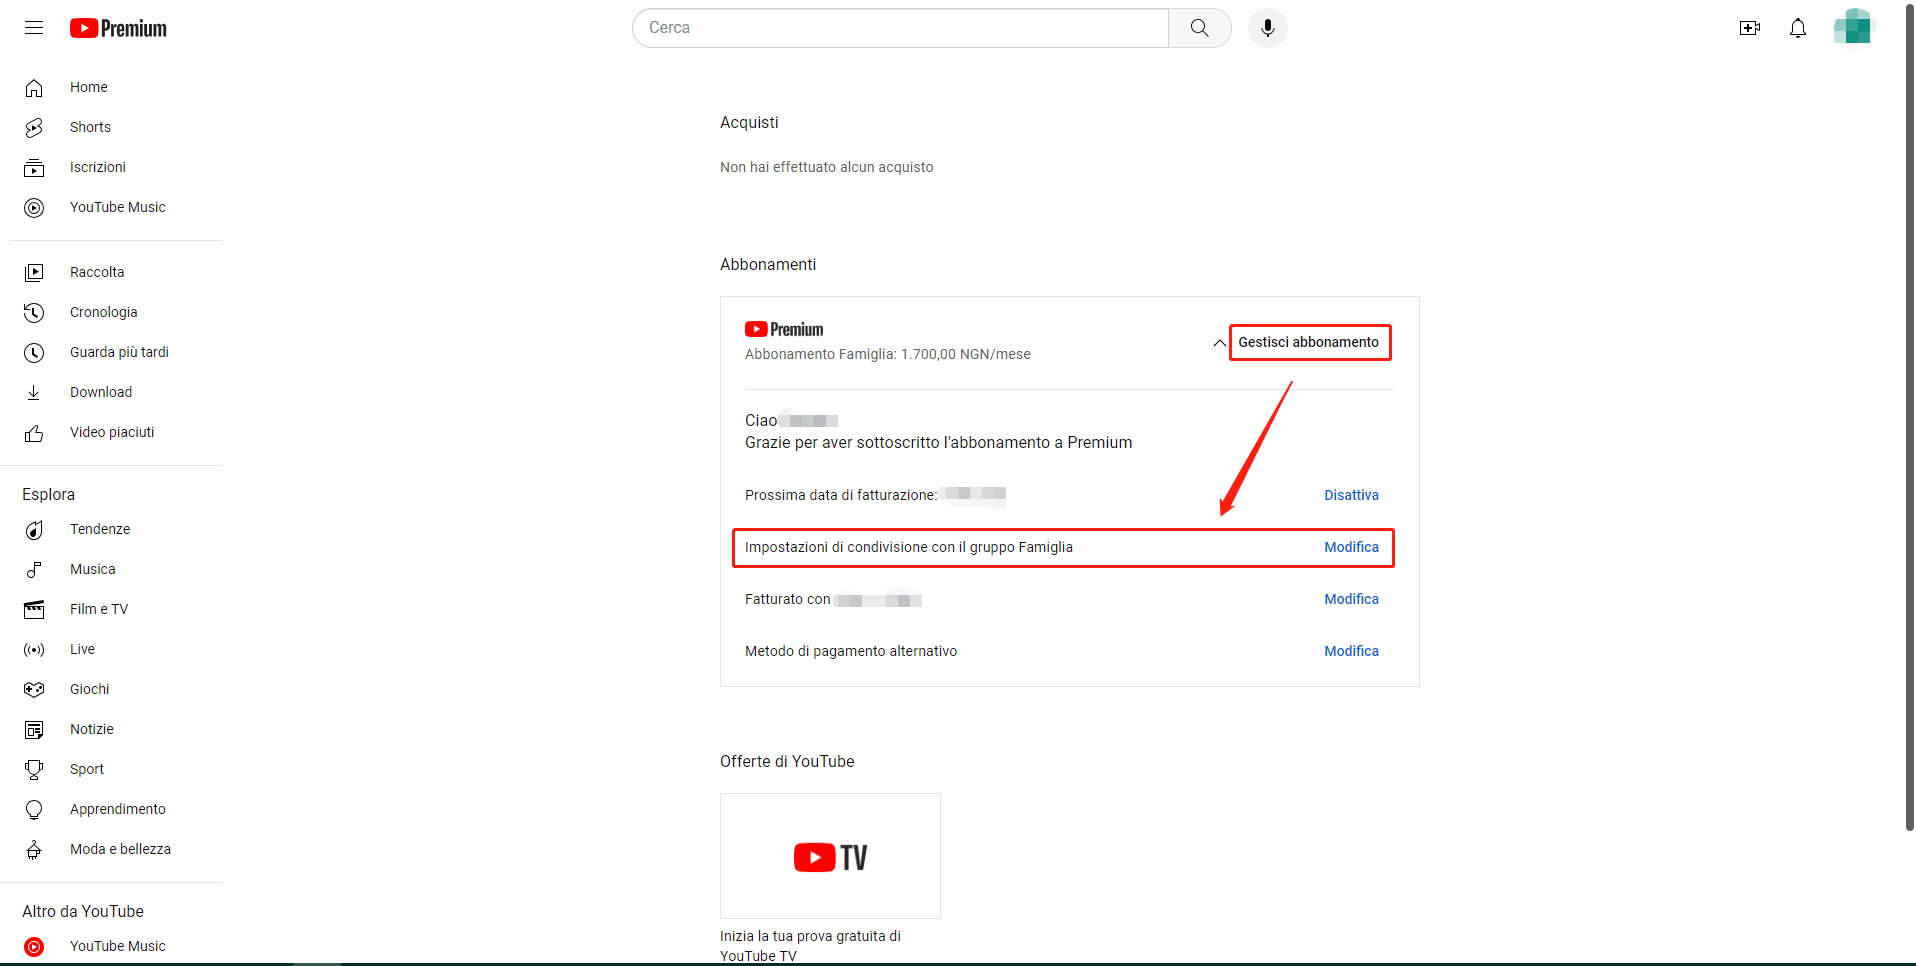Click the Raccolta library icon

34,273
